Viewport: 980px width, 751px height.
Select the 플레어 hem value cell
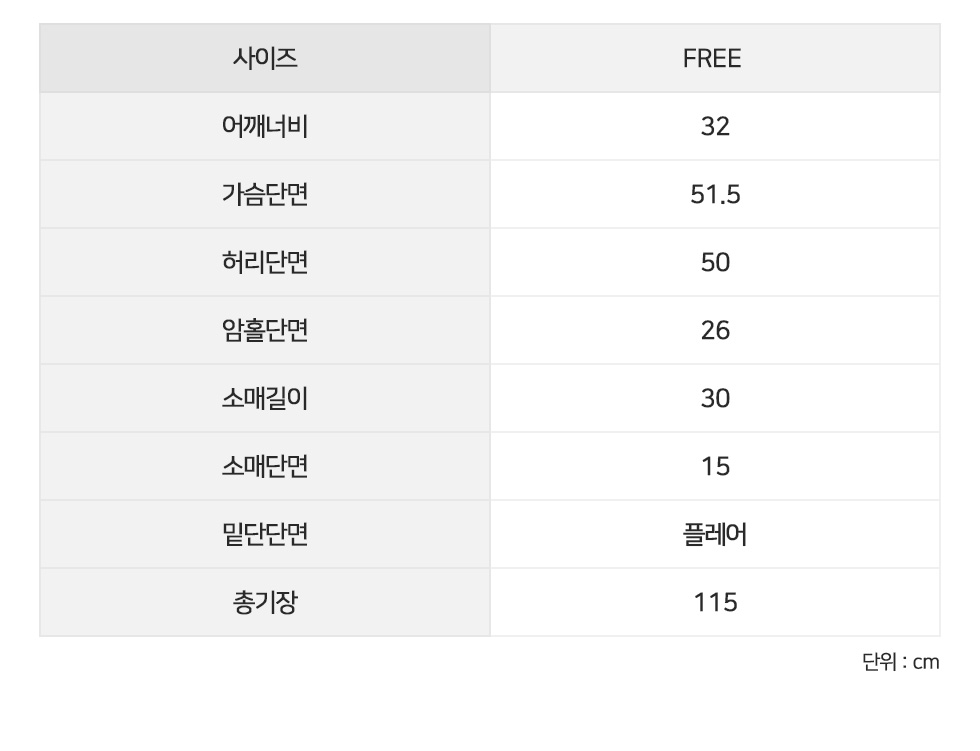click(x=715, y=535)
